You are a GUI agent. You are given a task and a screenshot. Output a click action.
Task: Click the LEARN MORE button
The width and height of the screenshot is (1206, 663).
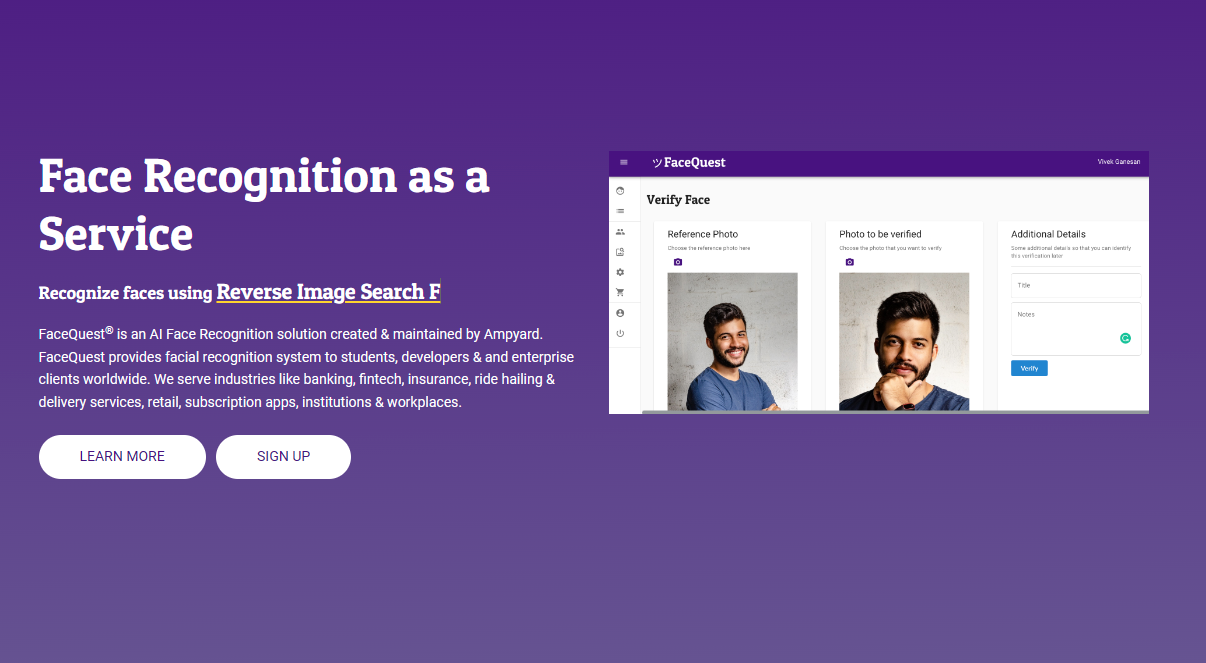click(122, 457)
